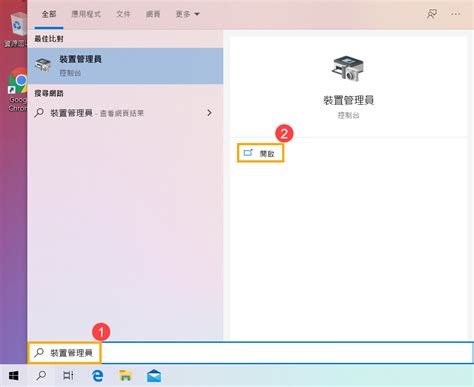Launch Microsoft Edge from taskbar
The height and width of the screenshot is (387, 474).
(97, 376)
